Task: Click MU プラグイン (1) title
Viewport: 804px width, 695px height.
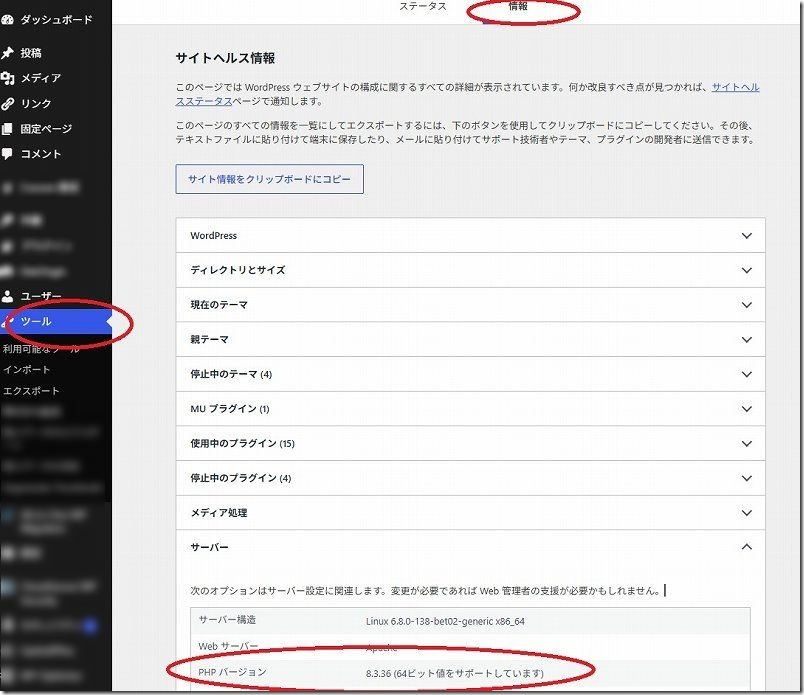Action: (x=230, y=409)
